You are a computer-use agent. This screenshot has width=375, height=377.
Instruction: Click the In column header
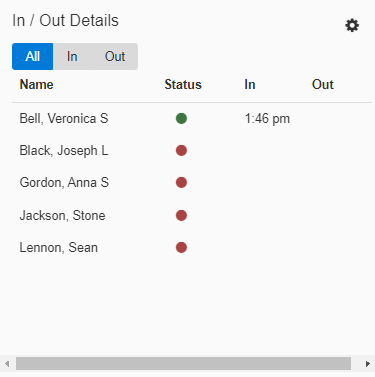pyautogui.click(x=250, y=84)
